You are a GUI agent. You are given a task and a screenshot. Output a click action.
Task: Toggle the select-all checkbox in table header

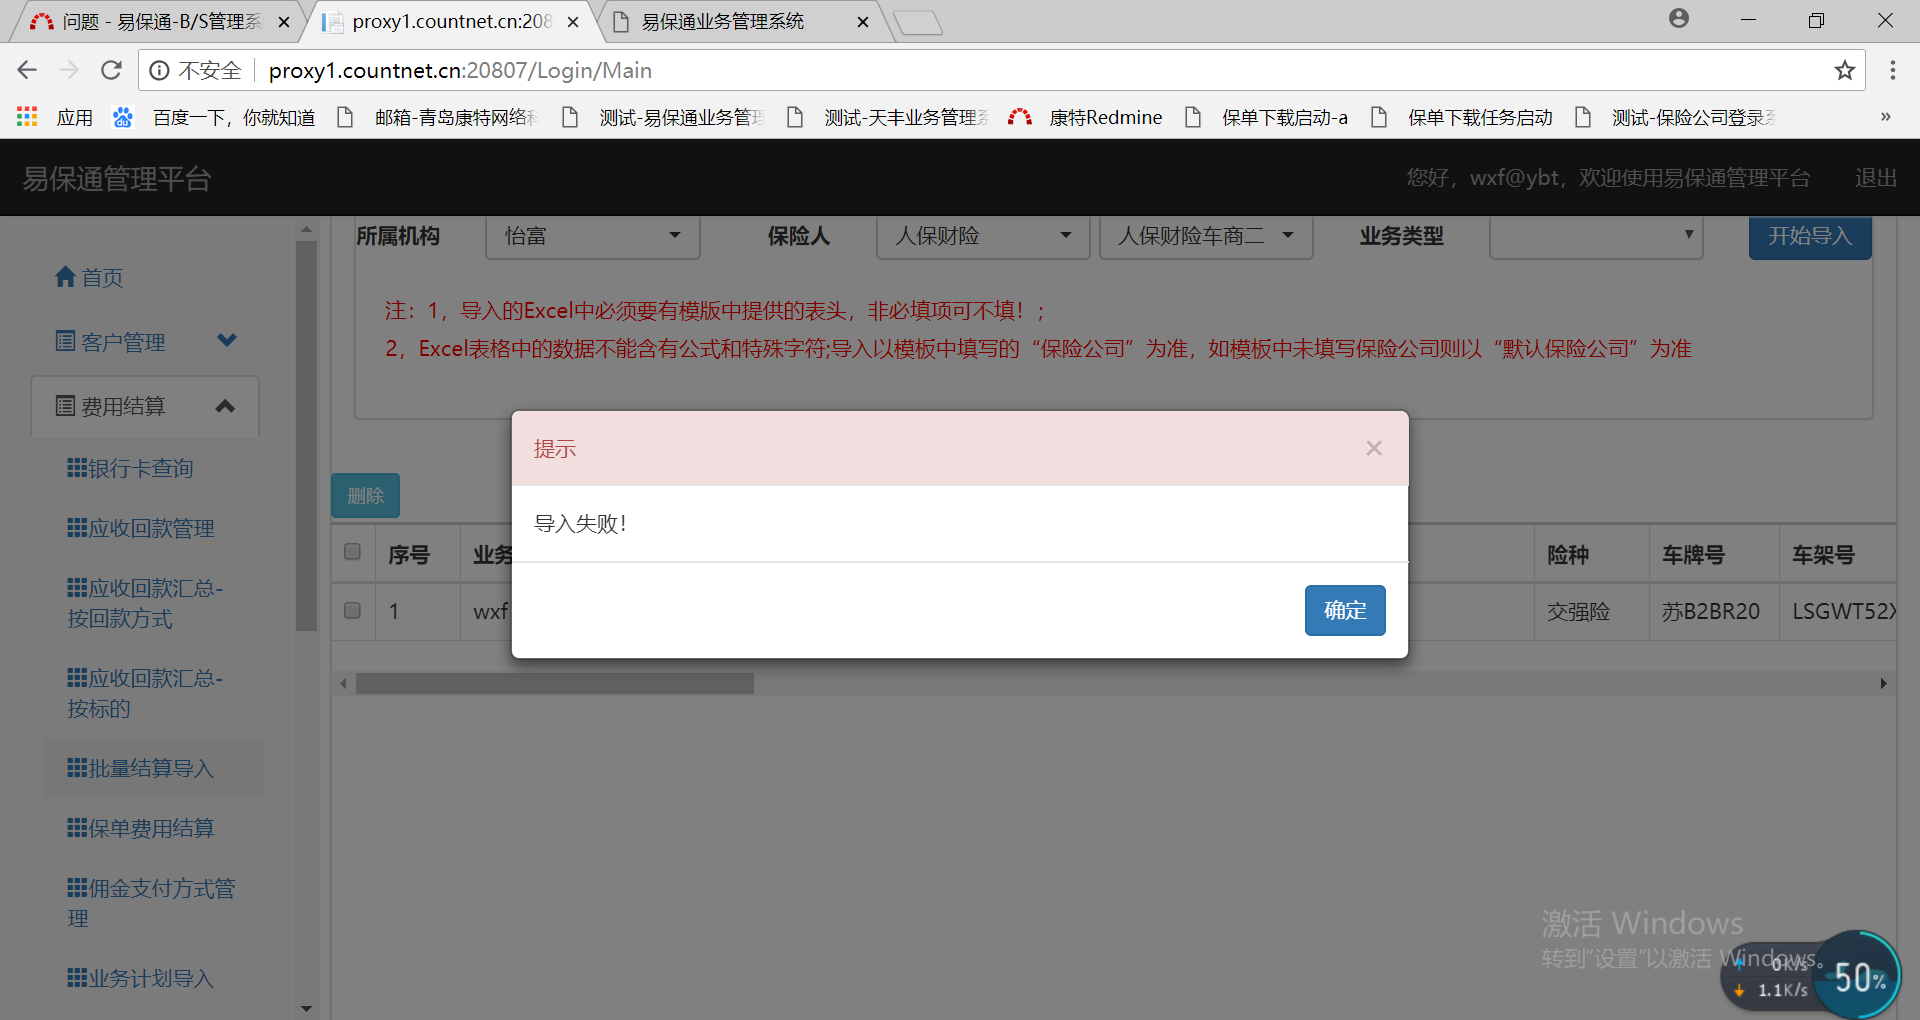click(352, 552)
